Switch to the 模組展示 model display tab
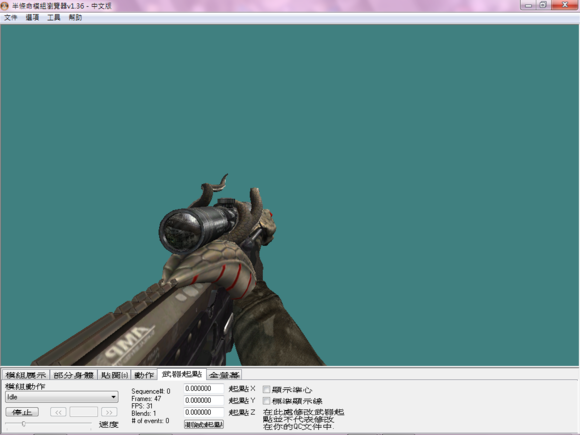Screen dimensions: 580x435 [x=26, y=375]
